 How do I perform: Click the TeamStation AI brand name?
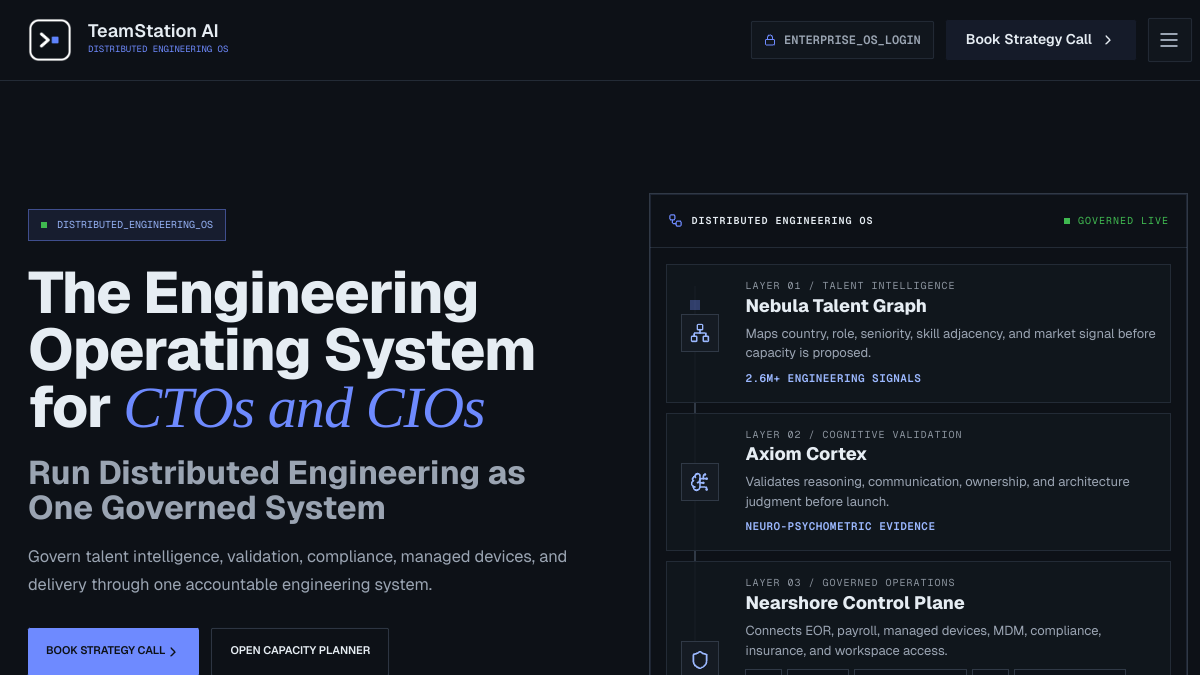pos(153,31)
